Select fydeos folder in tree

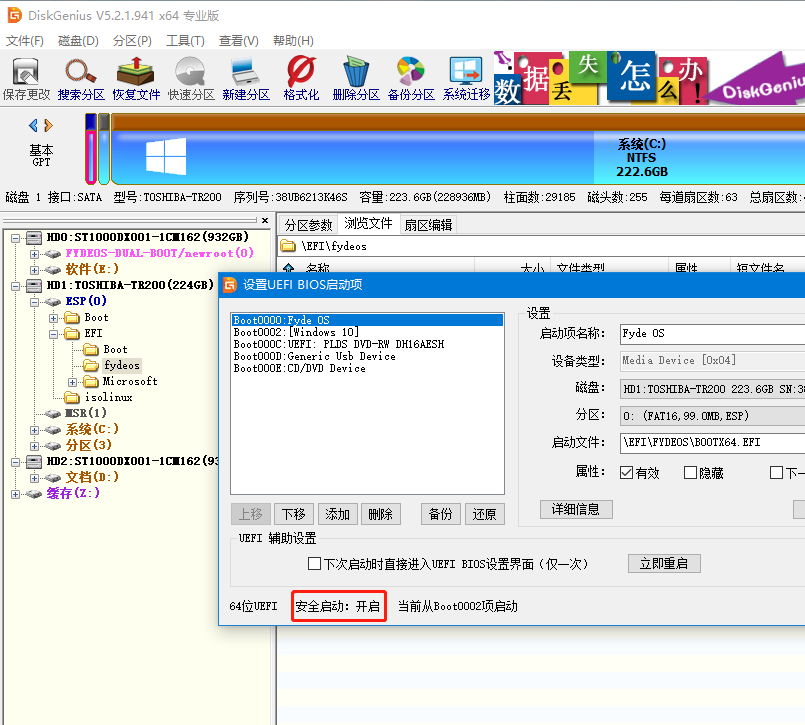click(122, 365)
